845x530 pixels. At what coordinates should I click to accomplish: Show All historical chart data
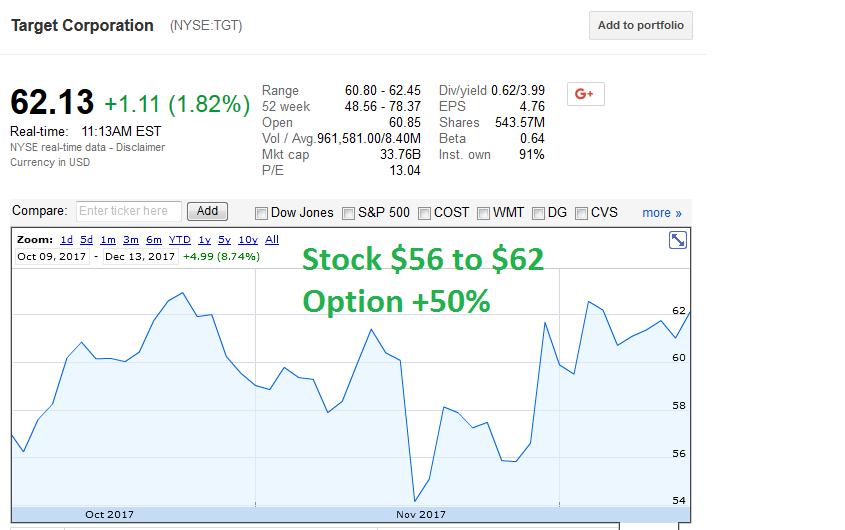[272, 240]
